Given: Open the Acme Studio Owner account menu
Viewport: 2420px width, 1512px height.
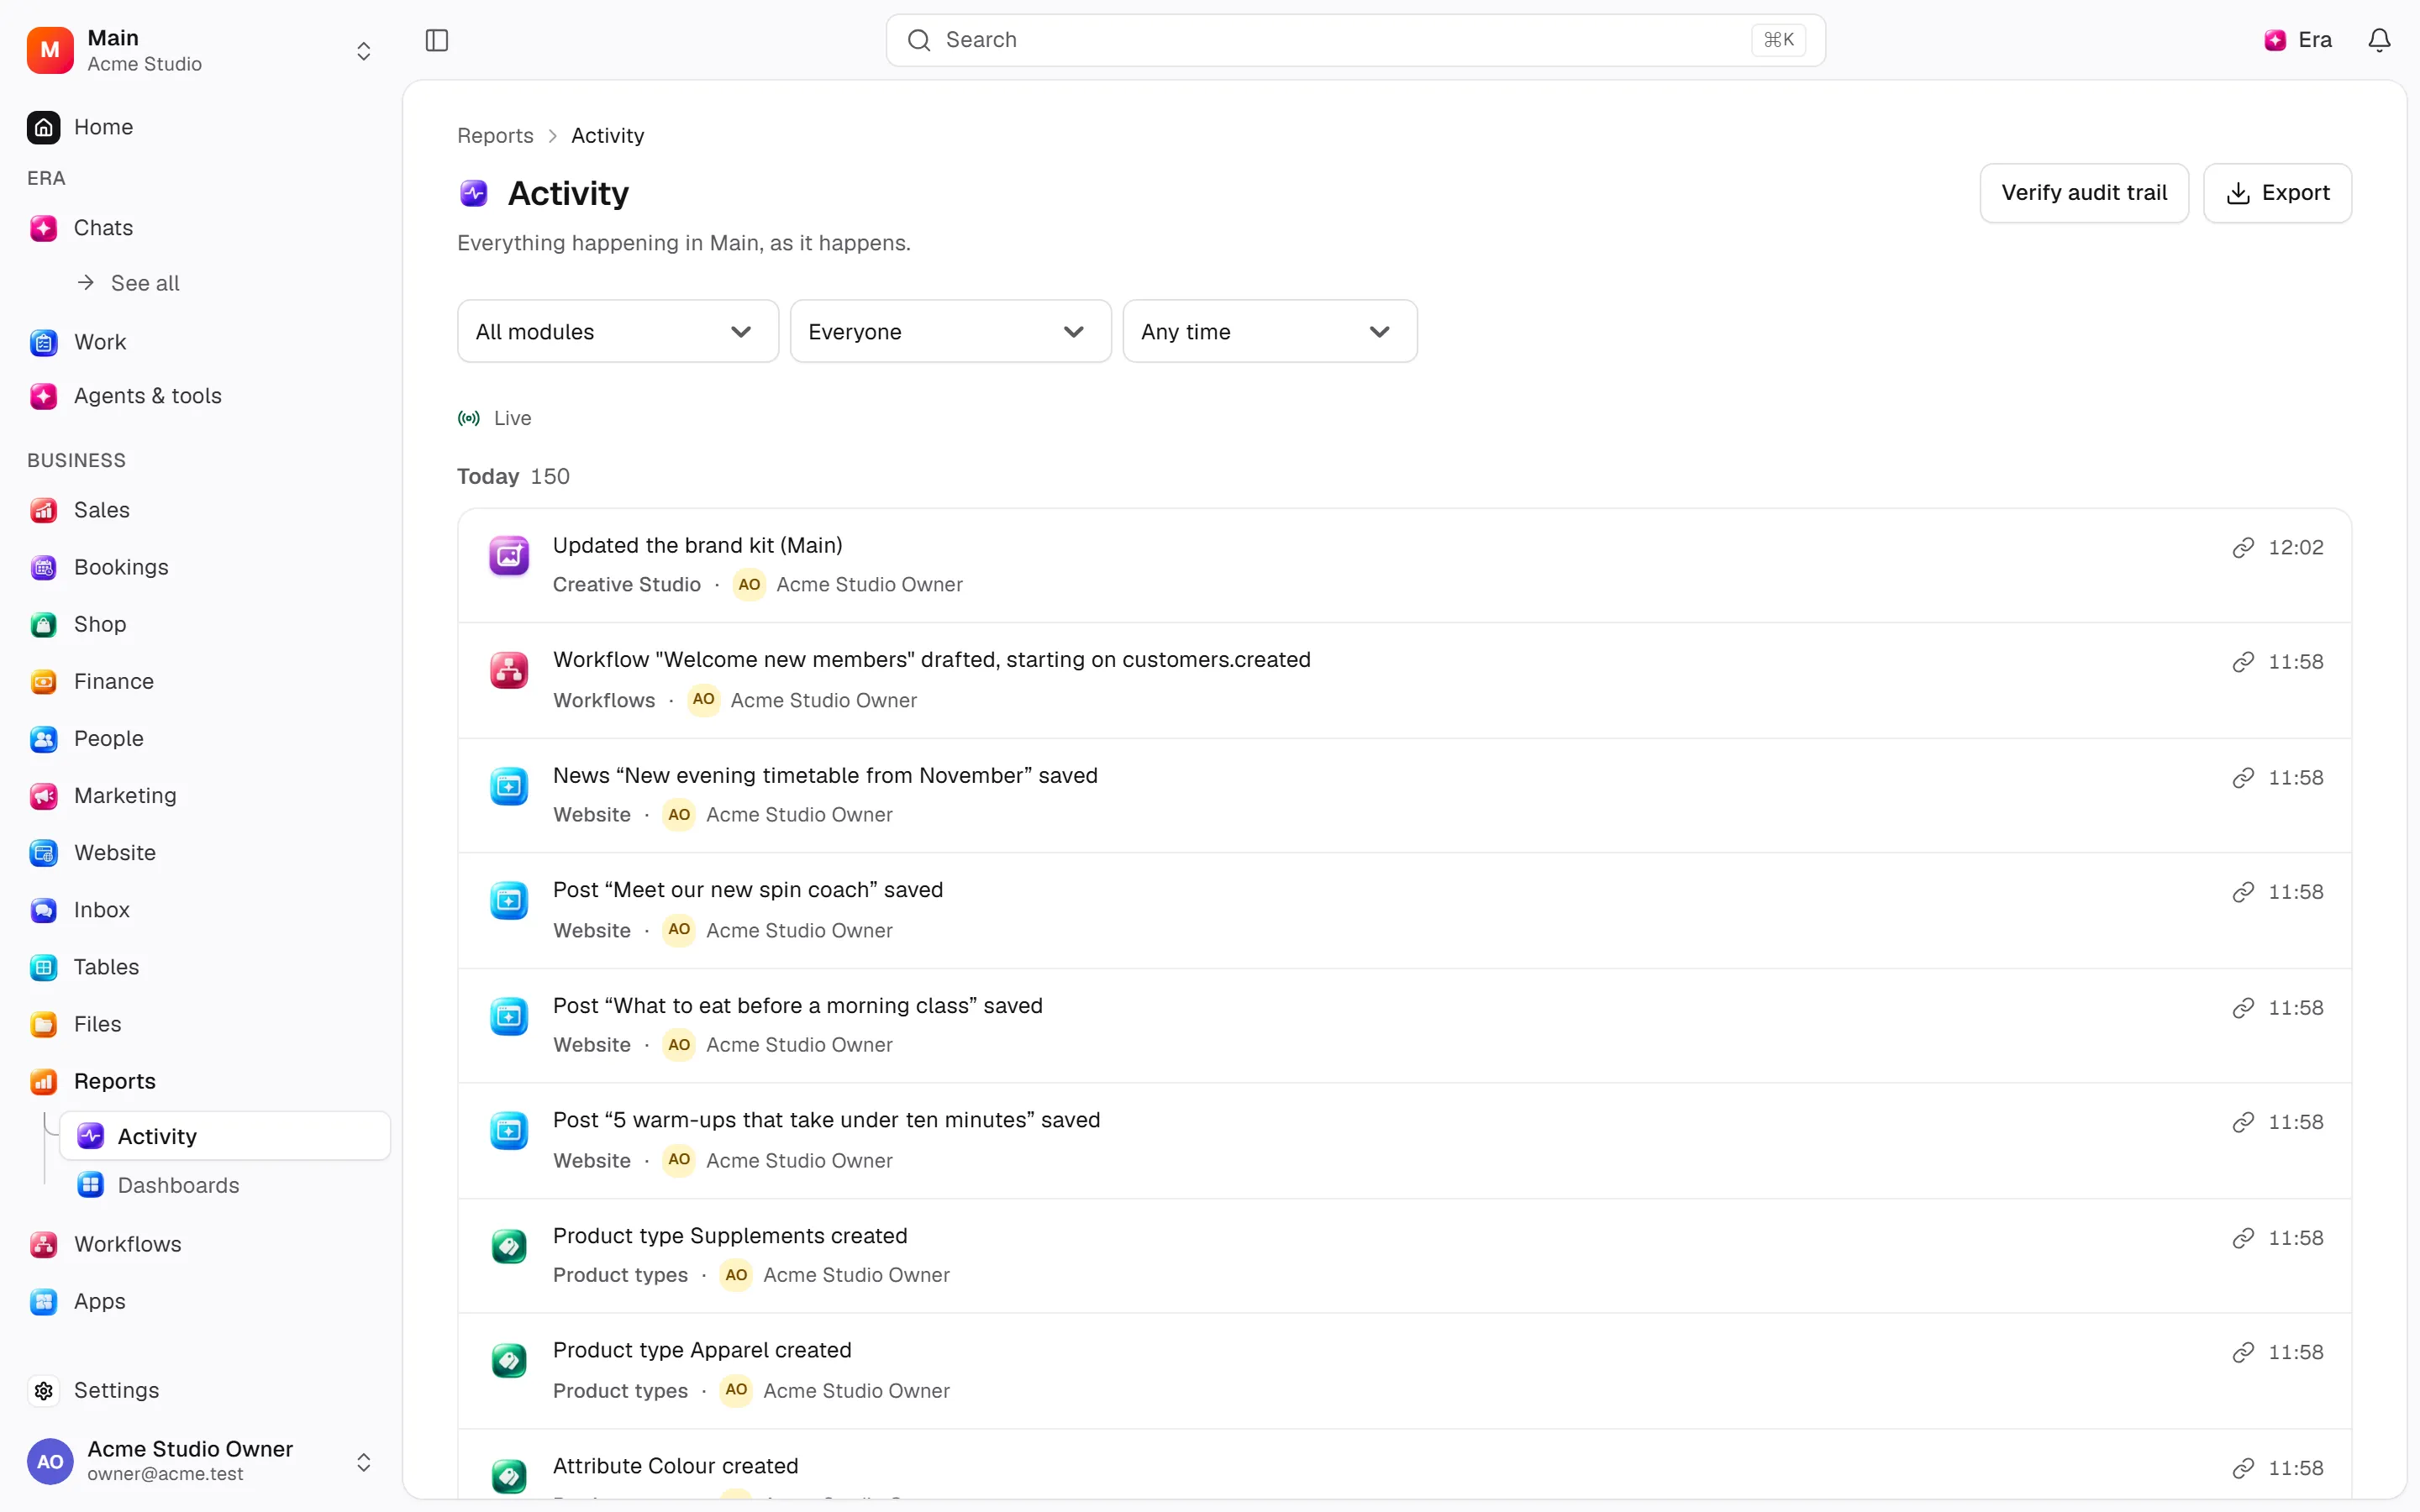Looking at the screenshot, I should point(200,1461).
